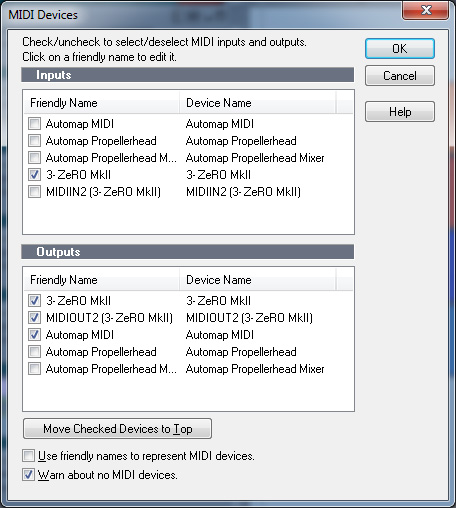Select MIDIIN2 (3- ZeRO MkII) device name cell
The image size is (456, 508).
pos(243,192)
